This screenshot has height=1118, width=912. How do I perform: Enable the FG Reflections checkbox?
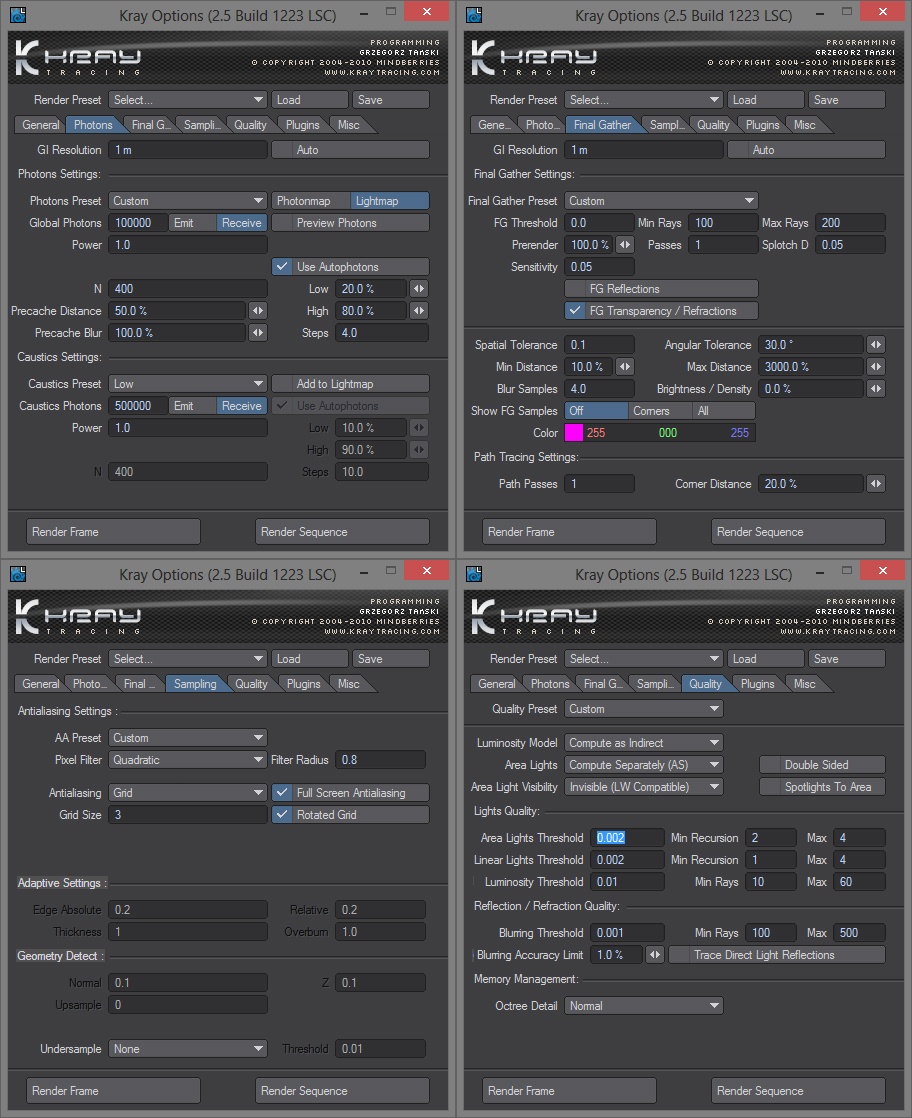575,289
